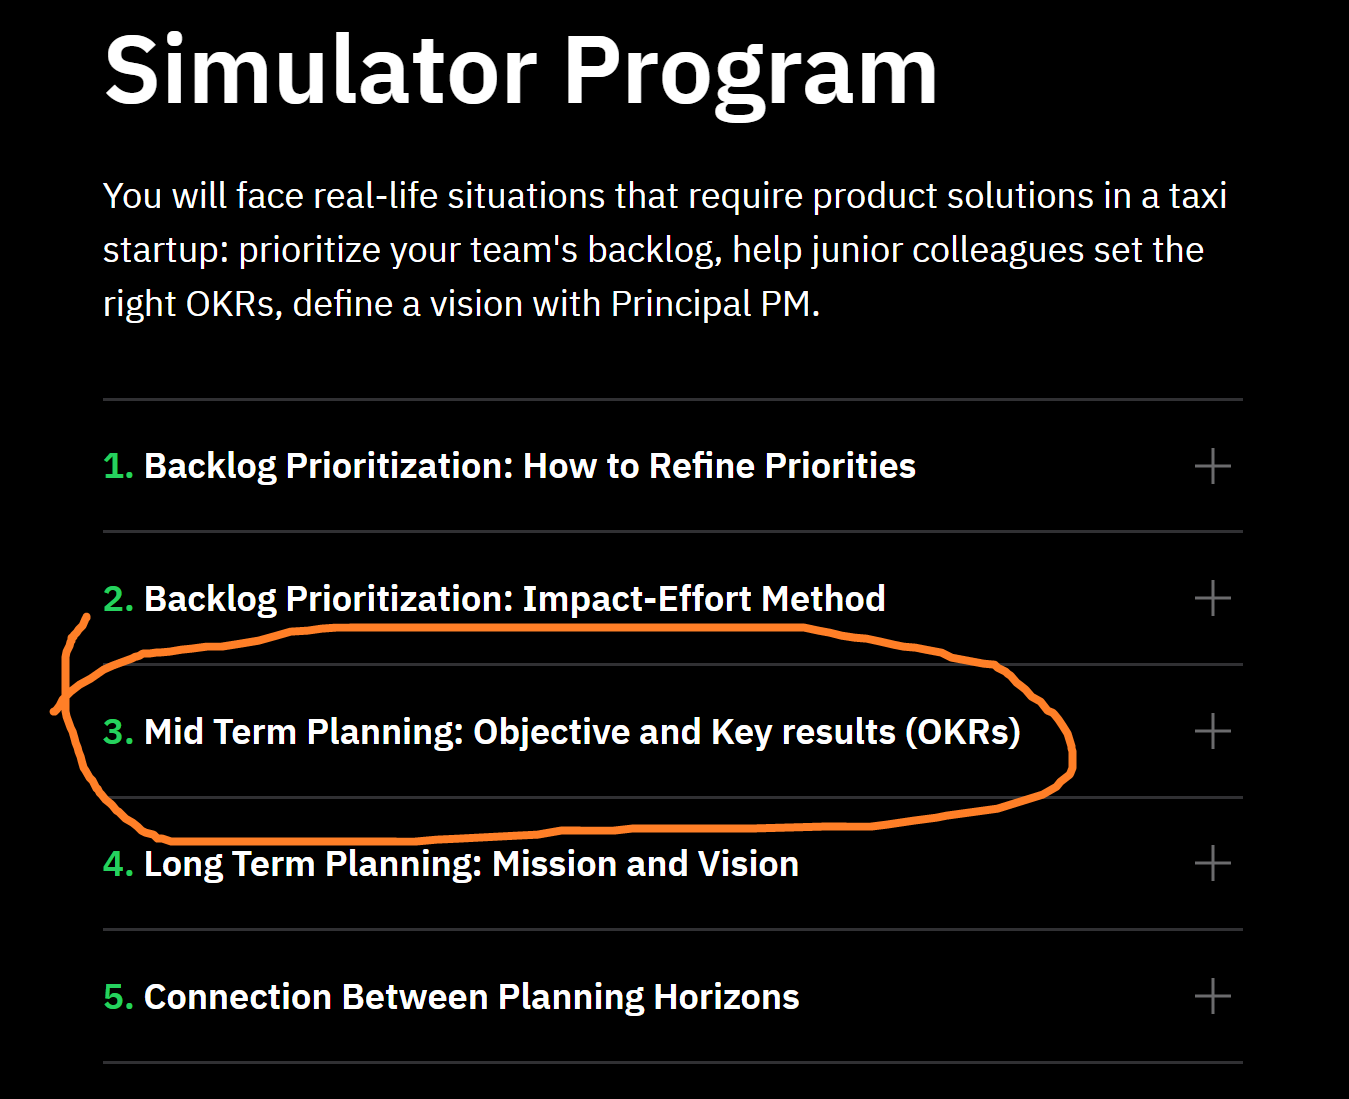Click the plus icon for Long Term Planning
This screenshot has height=1099, width=1349.
(x=1212, y=863)
